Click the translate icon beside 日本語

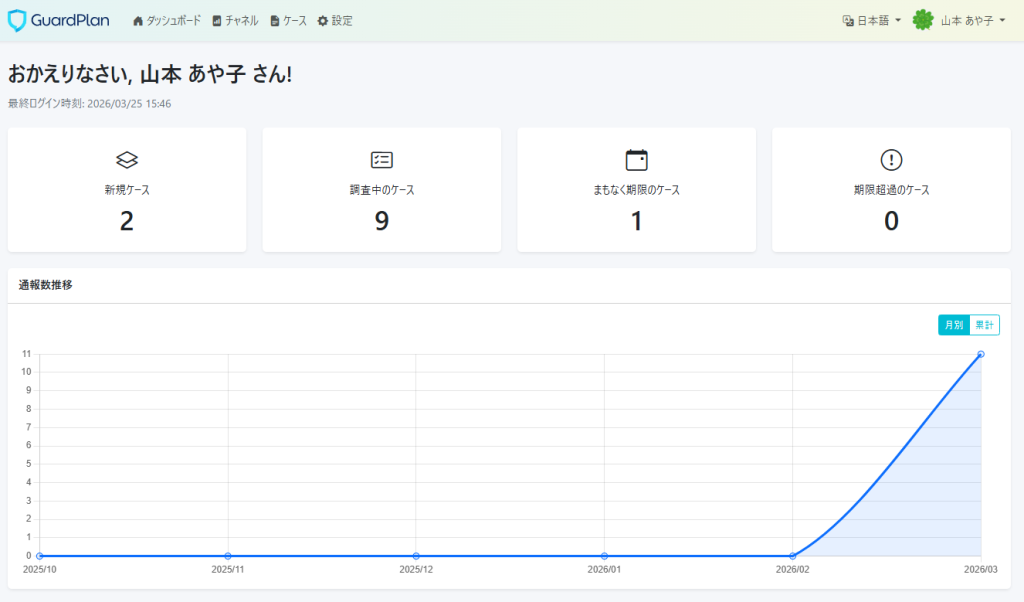(848, 21)
